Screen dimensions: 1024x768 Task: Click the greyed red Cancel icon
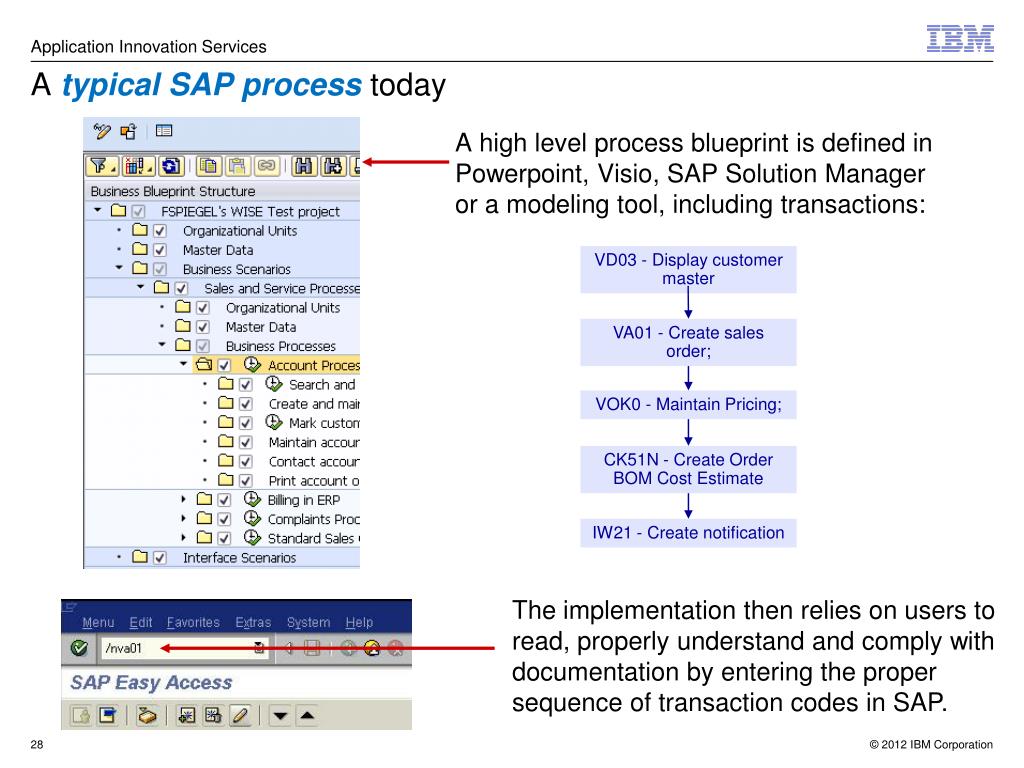(x=396, y=648)
